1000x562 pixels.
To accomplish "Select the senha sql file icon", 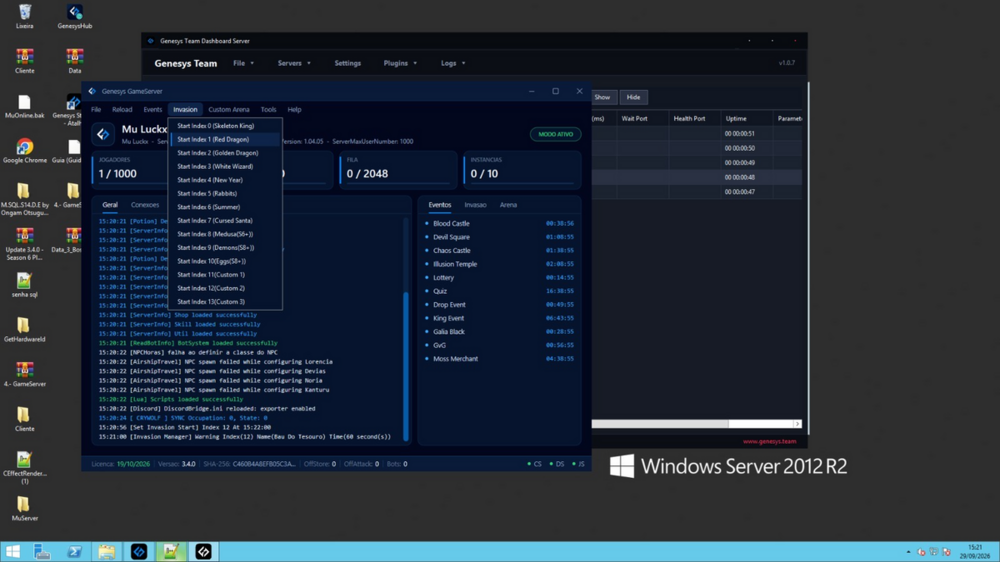I will 24,285.
